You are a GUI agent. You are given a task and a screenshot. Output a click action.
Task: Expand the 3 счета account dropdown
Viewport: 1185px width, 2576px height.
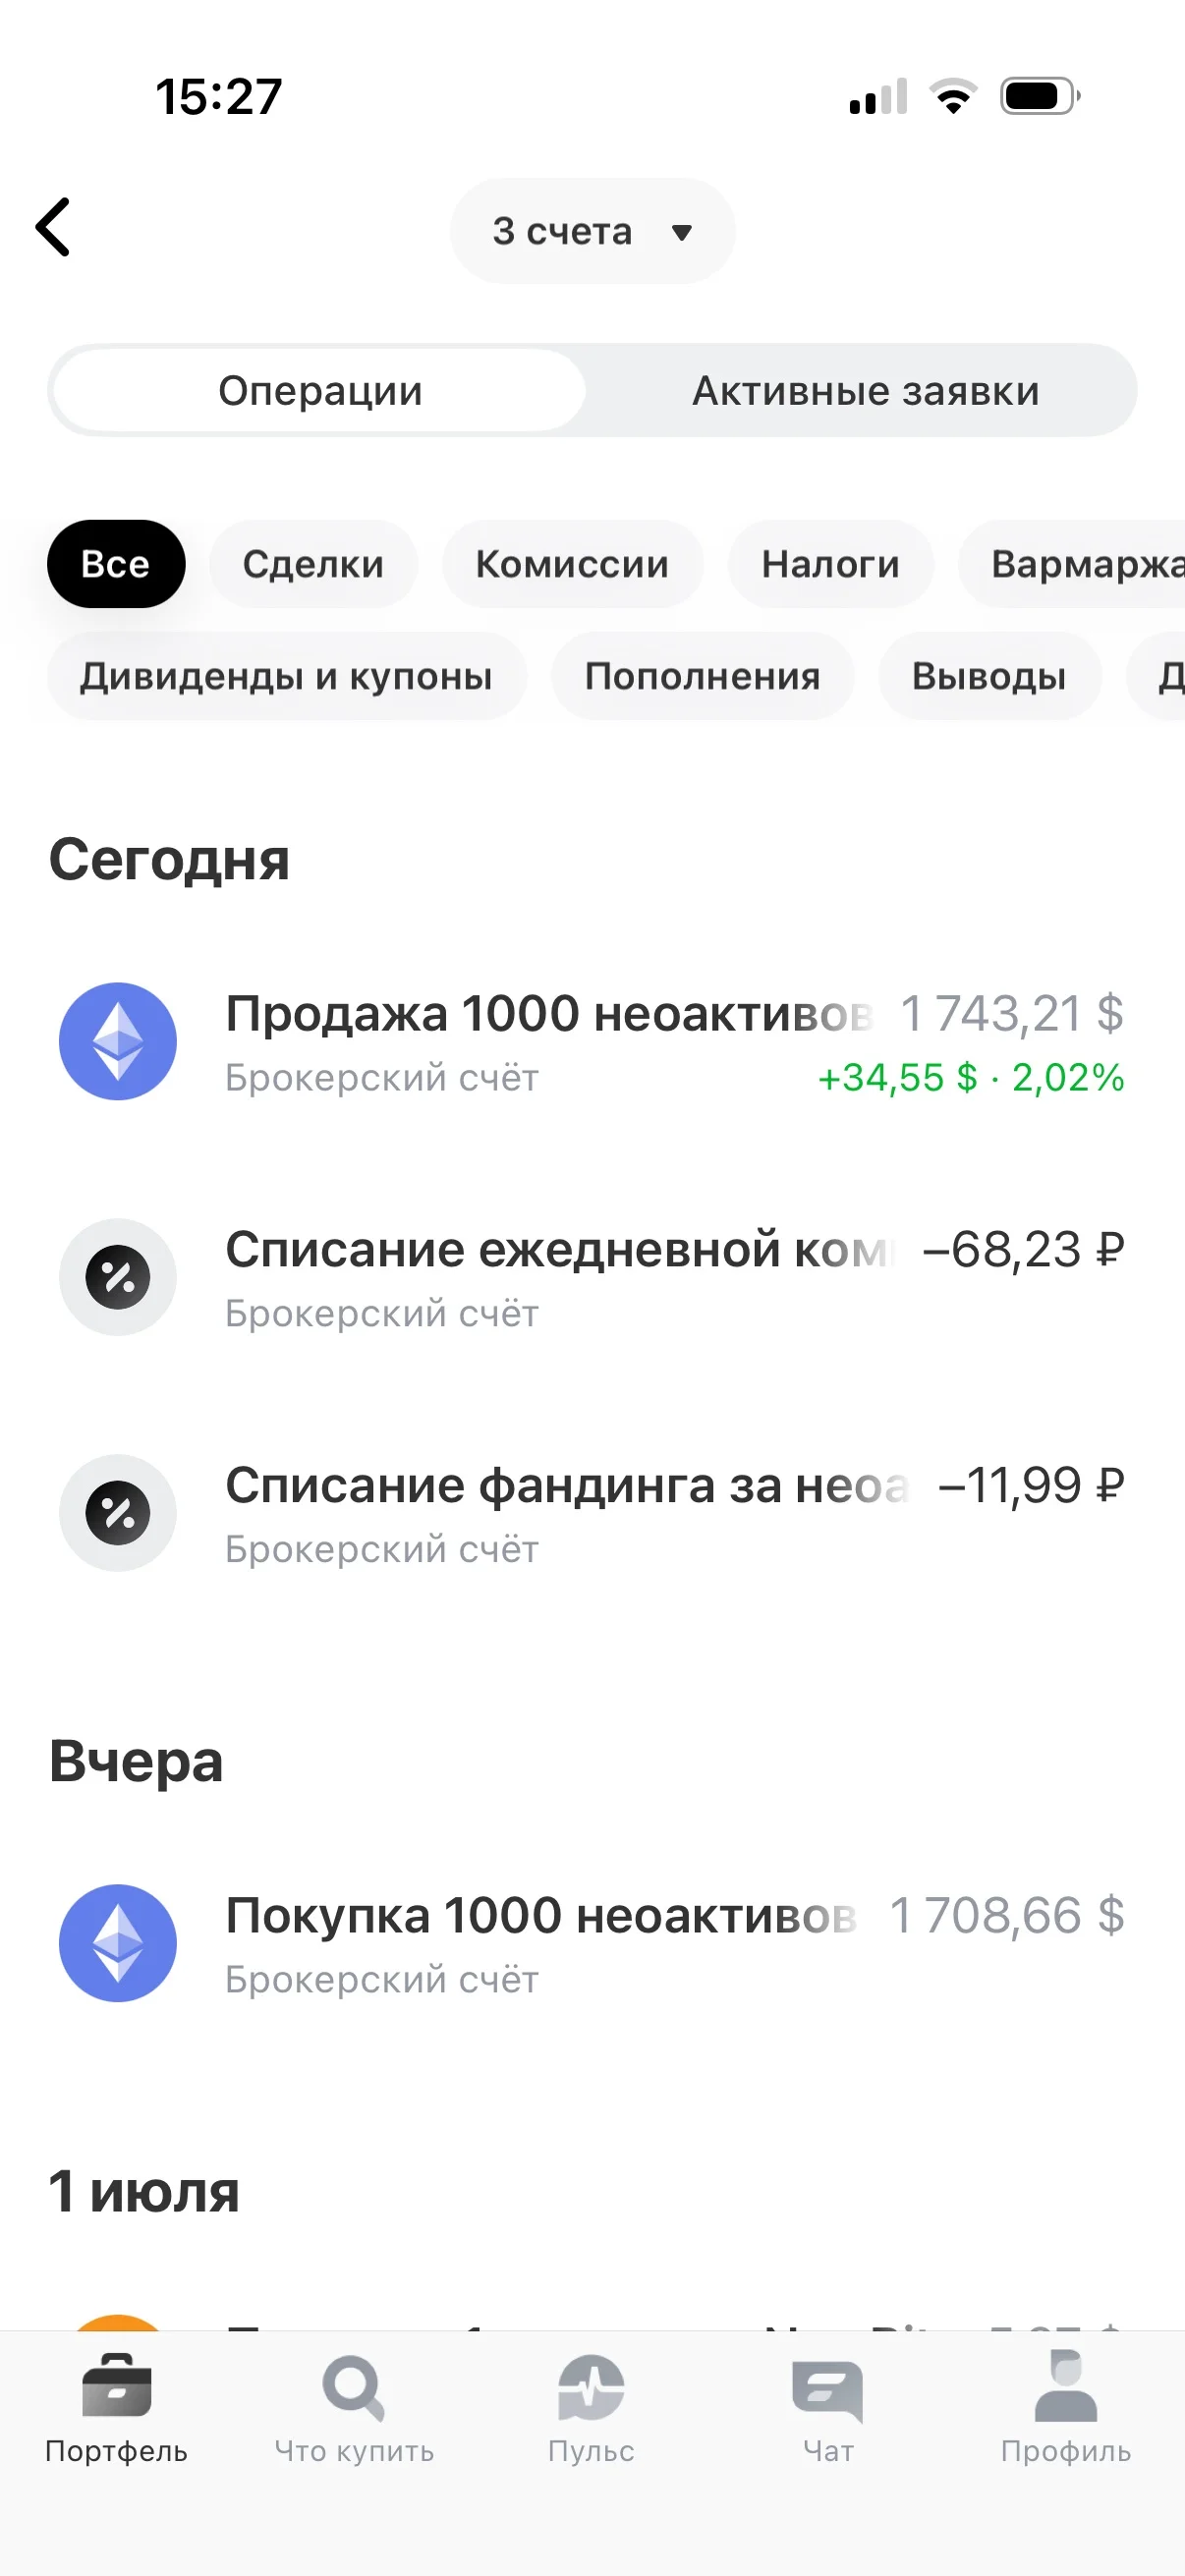click(592, 231)
